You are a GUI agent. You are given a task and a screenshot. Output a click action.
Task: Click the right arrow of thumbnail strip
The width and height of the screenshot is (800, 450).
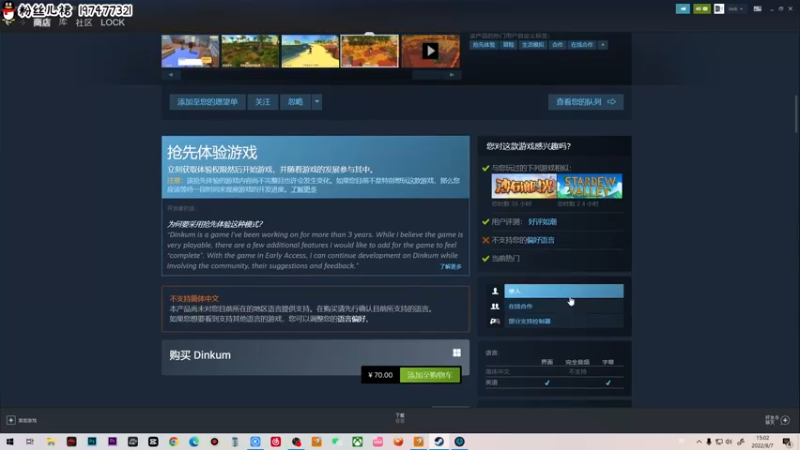[x=452, y=74]
